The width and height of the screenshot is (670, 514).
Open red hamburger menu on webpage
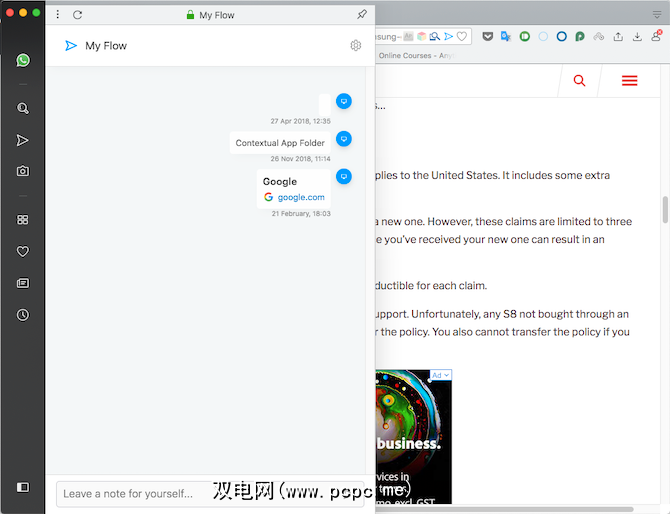coord(629,80)
